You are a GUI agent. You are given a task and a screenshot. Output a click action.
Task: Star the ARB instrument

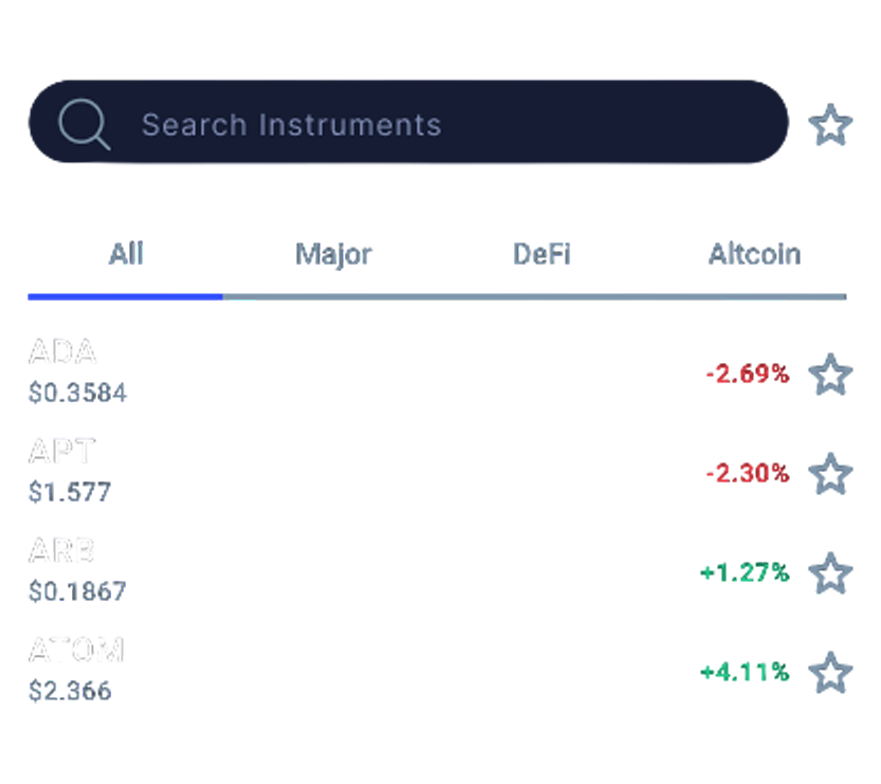tap(829, 572)
